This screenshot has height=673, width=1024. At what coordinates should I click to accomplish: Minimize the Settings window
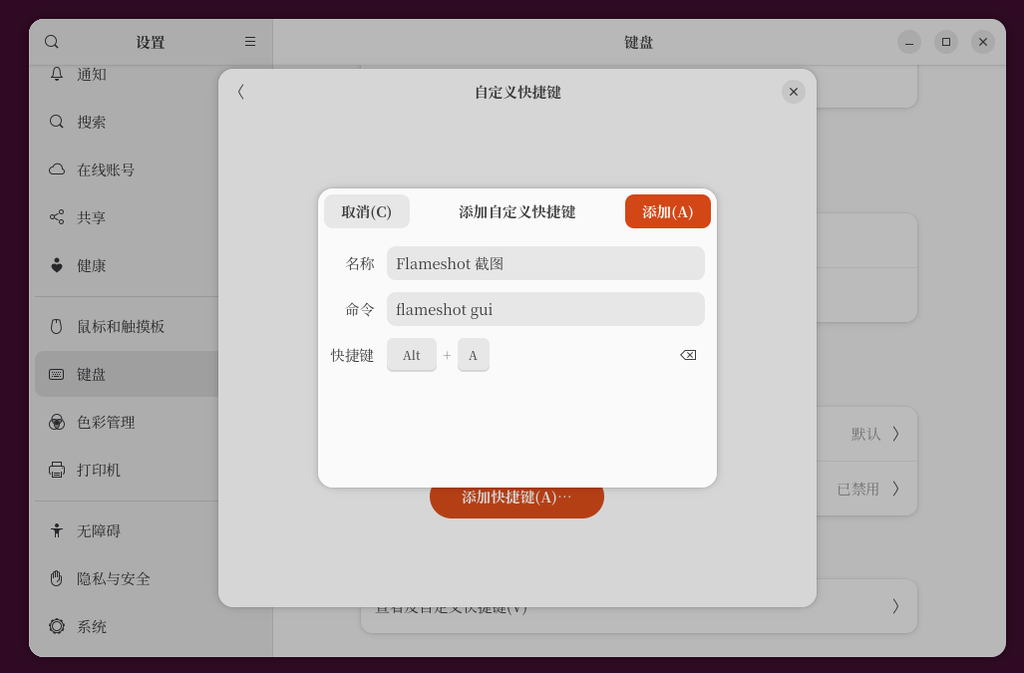(x=909, y=42)
